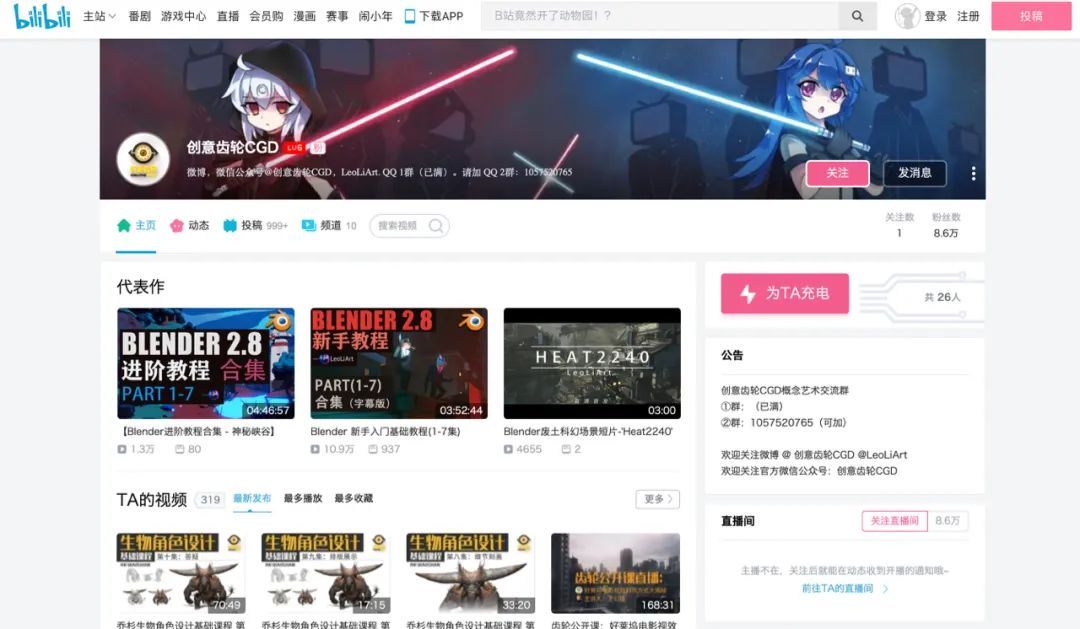Sort videos by 最新发布
This screenshot has height=629, width=1080.
252,498
